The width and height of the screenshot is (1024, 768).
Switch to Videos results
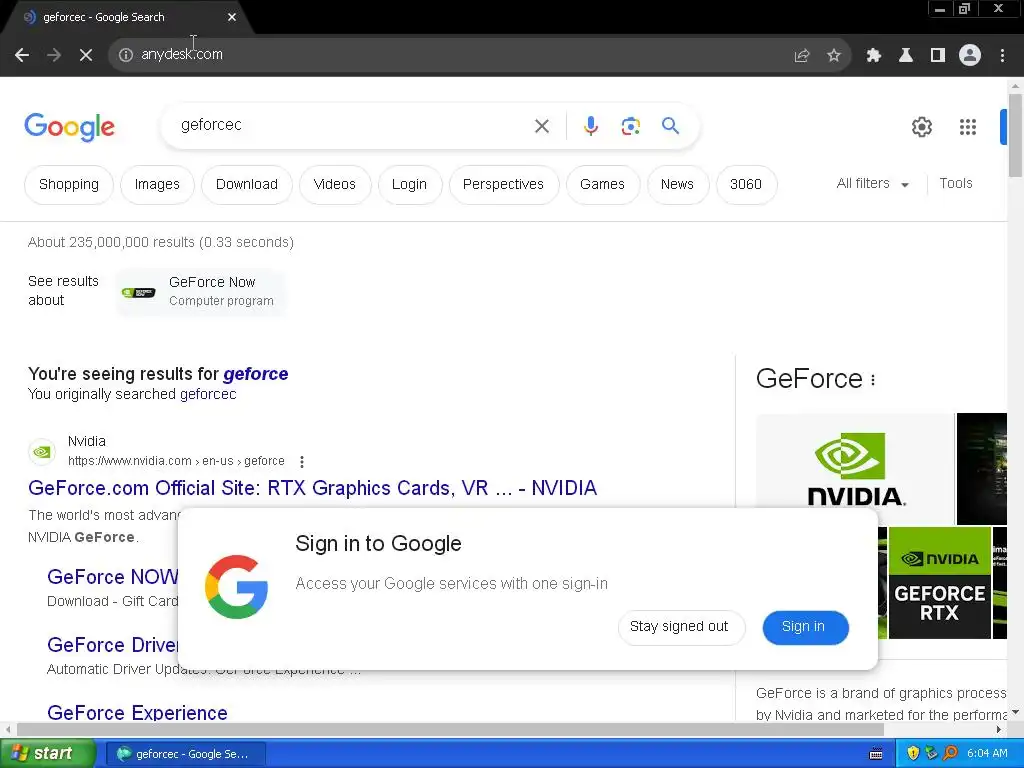pyautogui.click(x=334, y=185)
